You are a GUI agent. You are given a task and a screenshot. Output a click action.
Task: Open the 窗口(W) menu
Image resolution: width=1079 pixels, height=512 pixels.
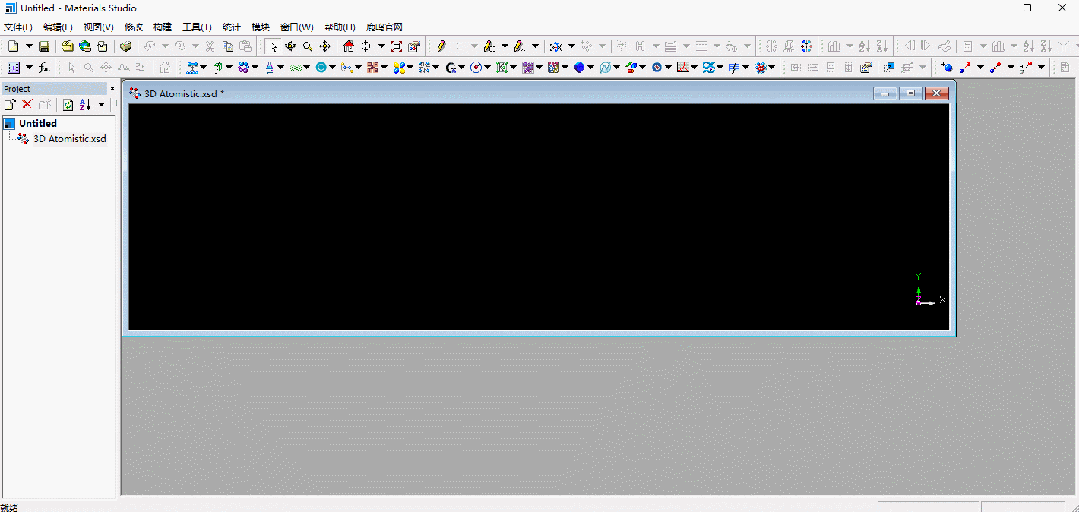[296, 27]
